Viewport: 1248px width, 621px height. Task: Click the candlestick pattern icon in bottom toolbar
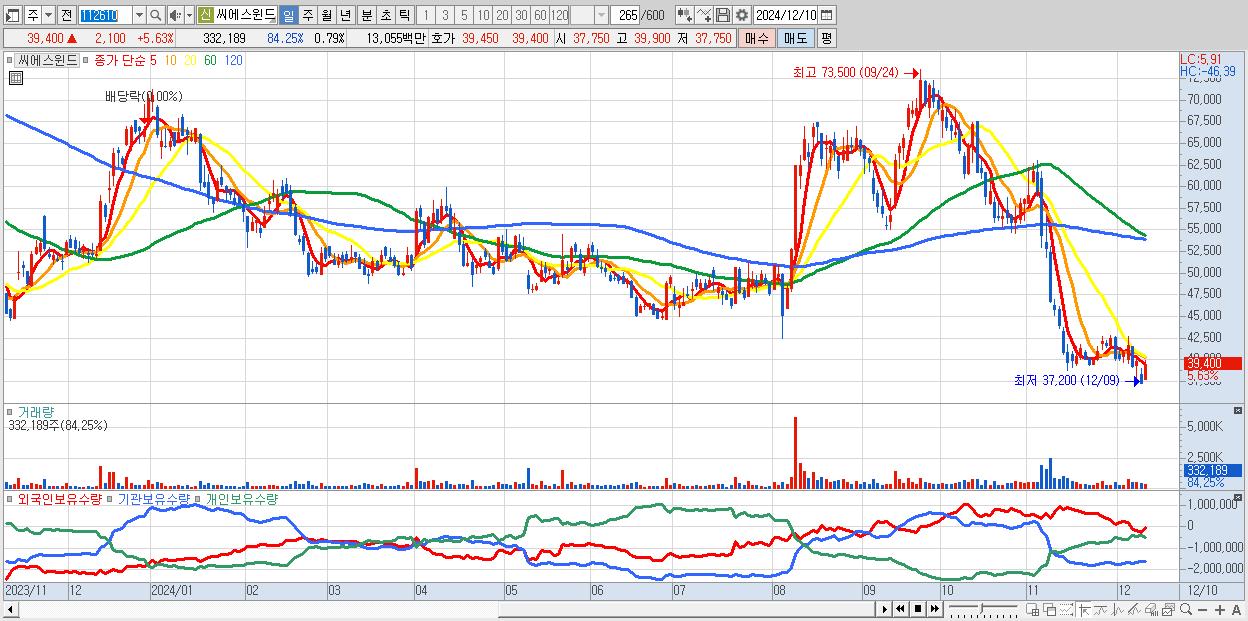(x=1118, y=609)
